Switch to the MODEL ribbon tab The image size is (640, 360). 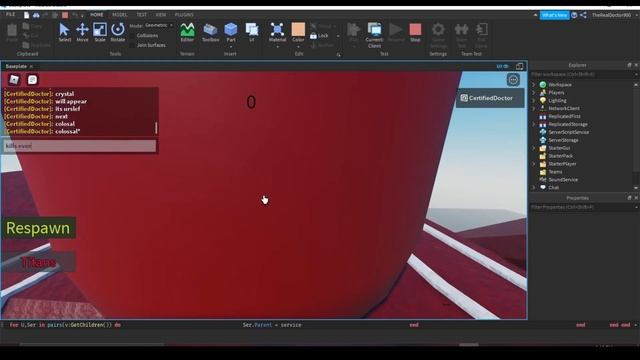tap(120, 15)
